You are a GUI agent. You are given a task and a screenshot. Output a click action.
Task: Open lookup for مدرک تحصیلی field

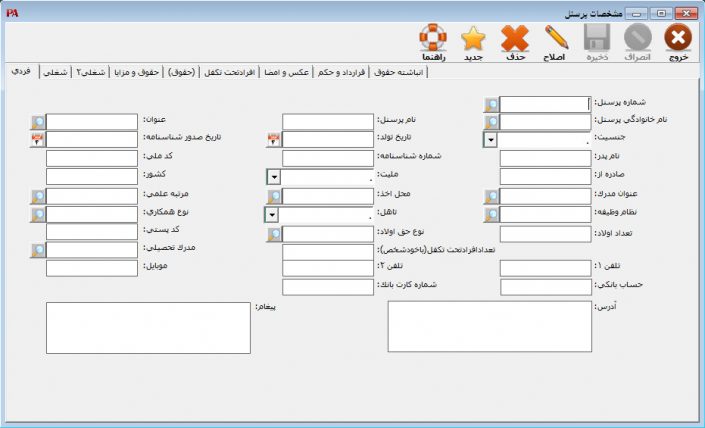[x=38, y=250]
